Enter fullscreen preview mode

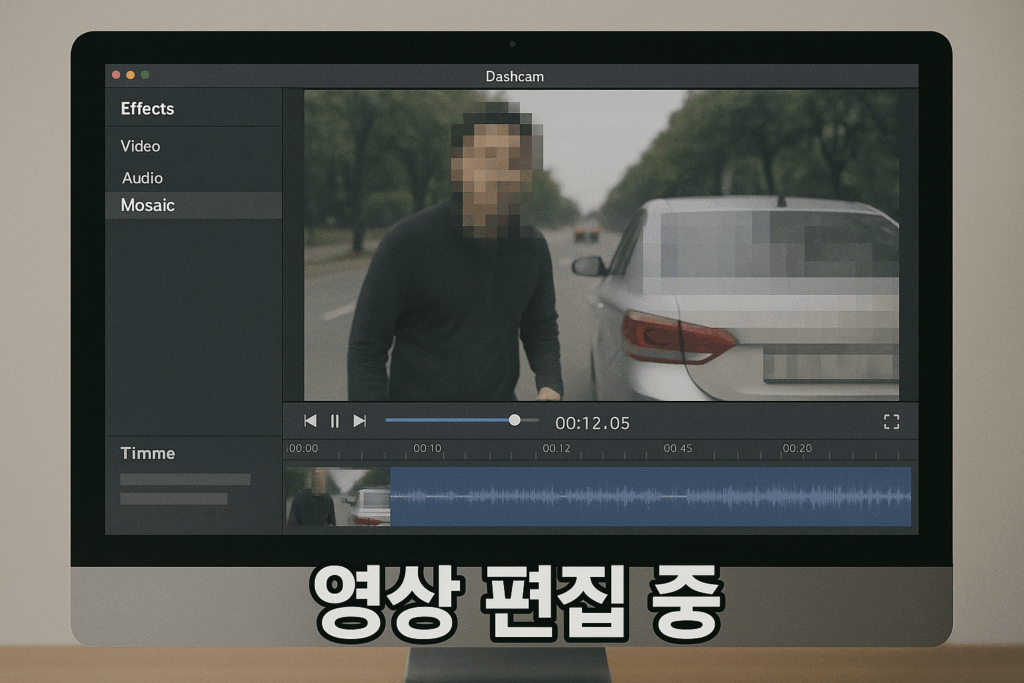pos(891,421)
